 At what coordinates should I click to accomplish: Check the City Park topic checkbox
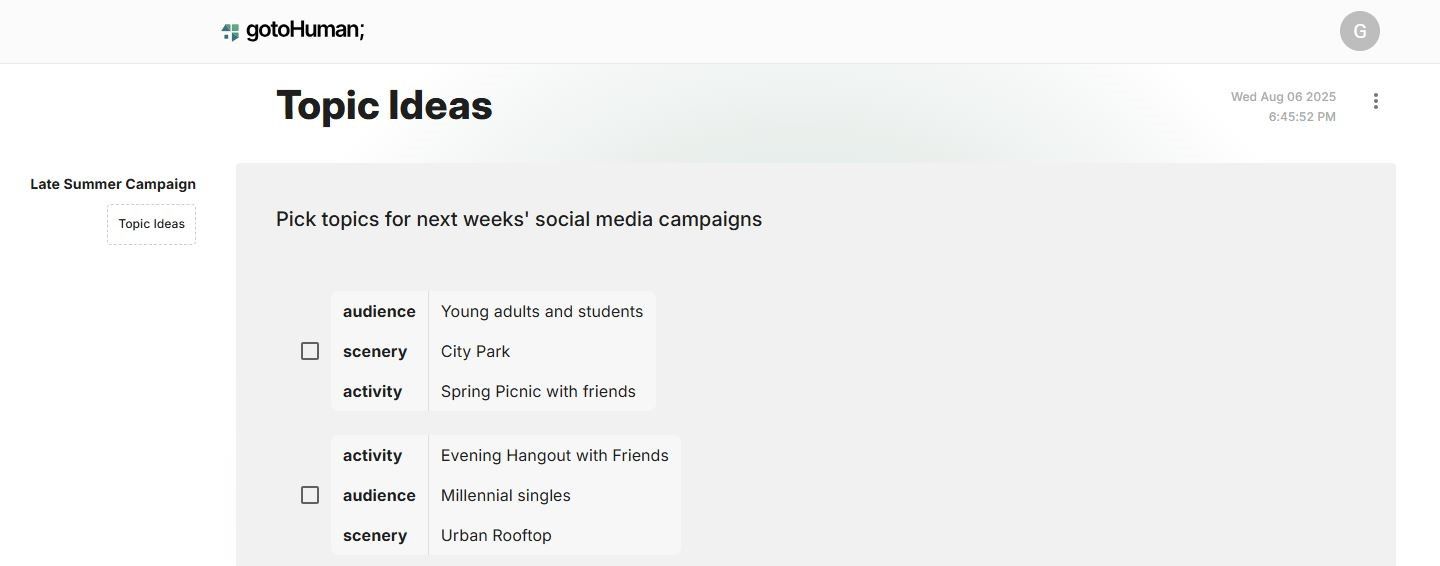coord(310,351)
